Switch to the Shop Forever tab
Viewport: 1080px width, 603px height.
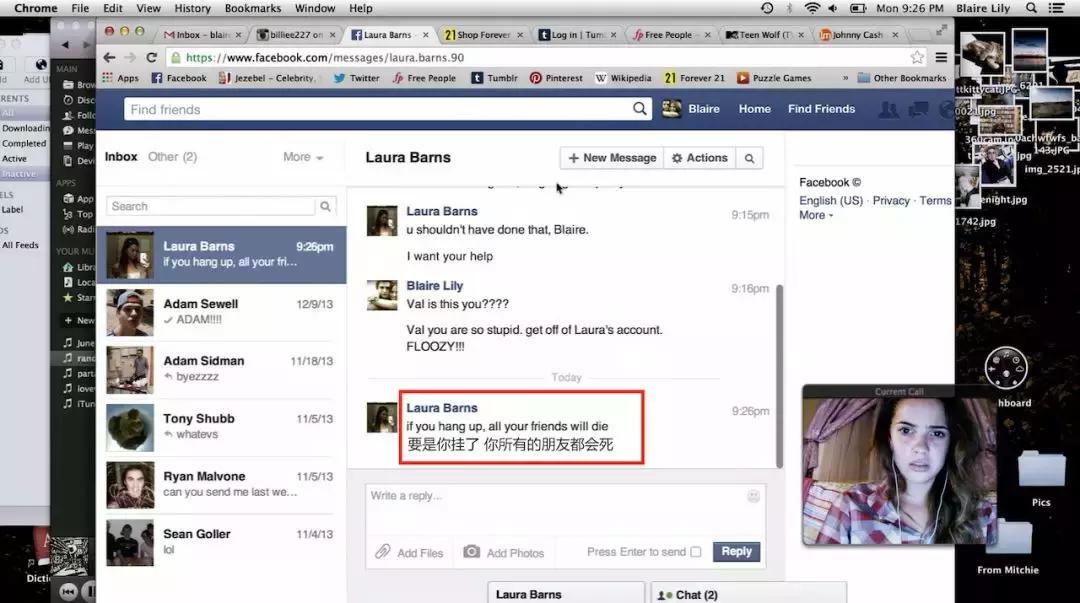(484, 34)
